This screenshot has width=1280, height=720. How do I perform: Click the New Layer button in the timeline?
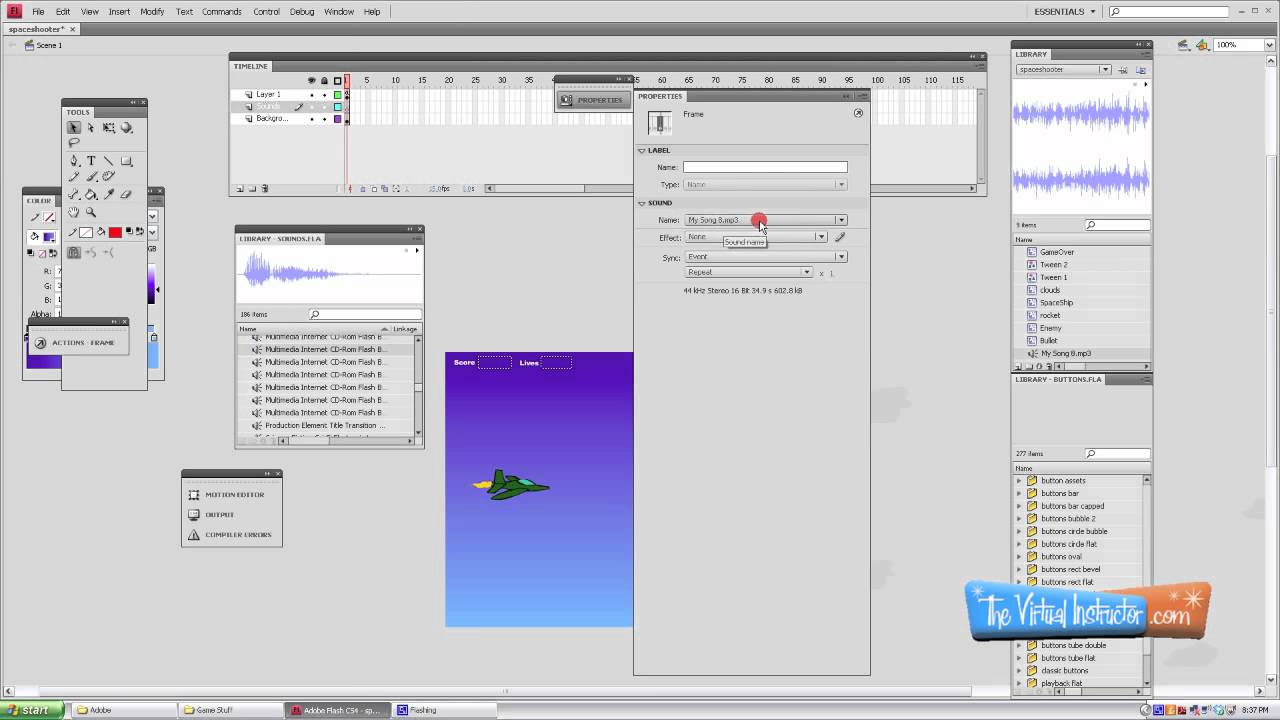(239, 188)
